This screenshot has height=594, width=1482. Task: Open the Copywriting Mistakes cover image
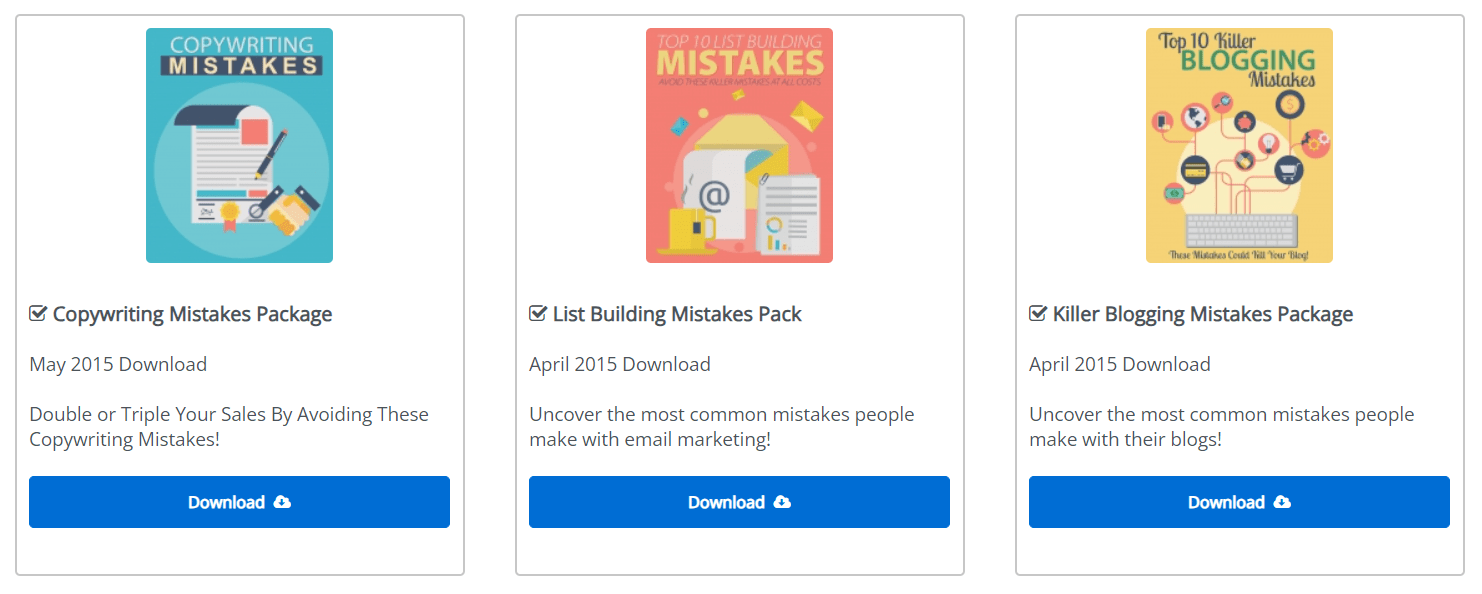[239, 145]
